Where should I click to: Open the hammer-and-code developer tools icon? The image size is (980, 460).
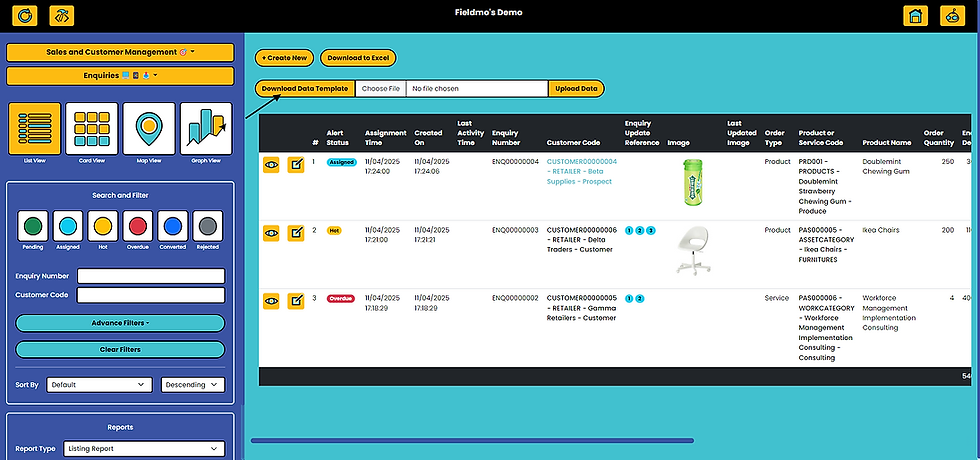tap(61, 16)
